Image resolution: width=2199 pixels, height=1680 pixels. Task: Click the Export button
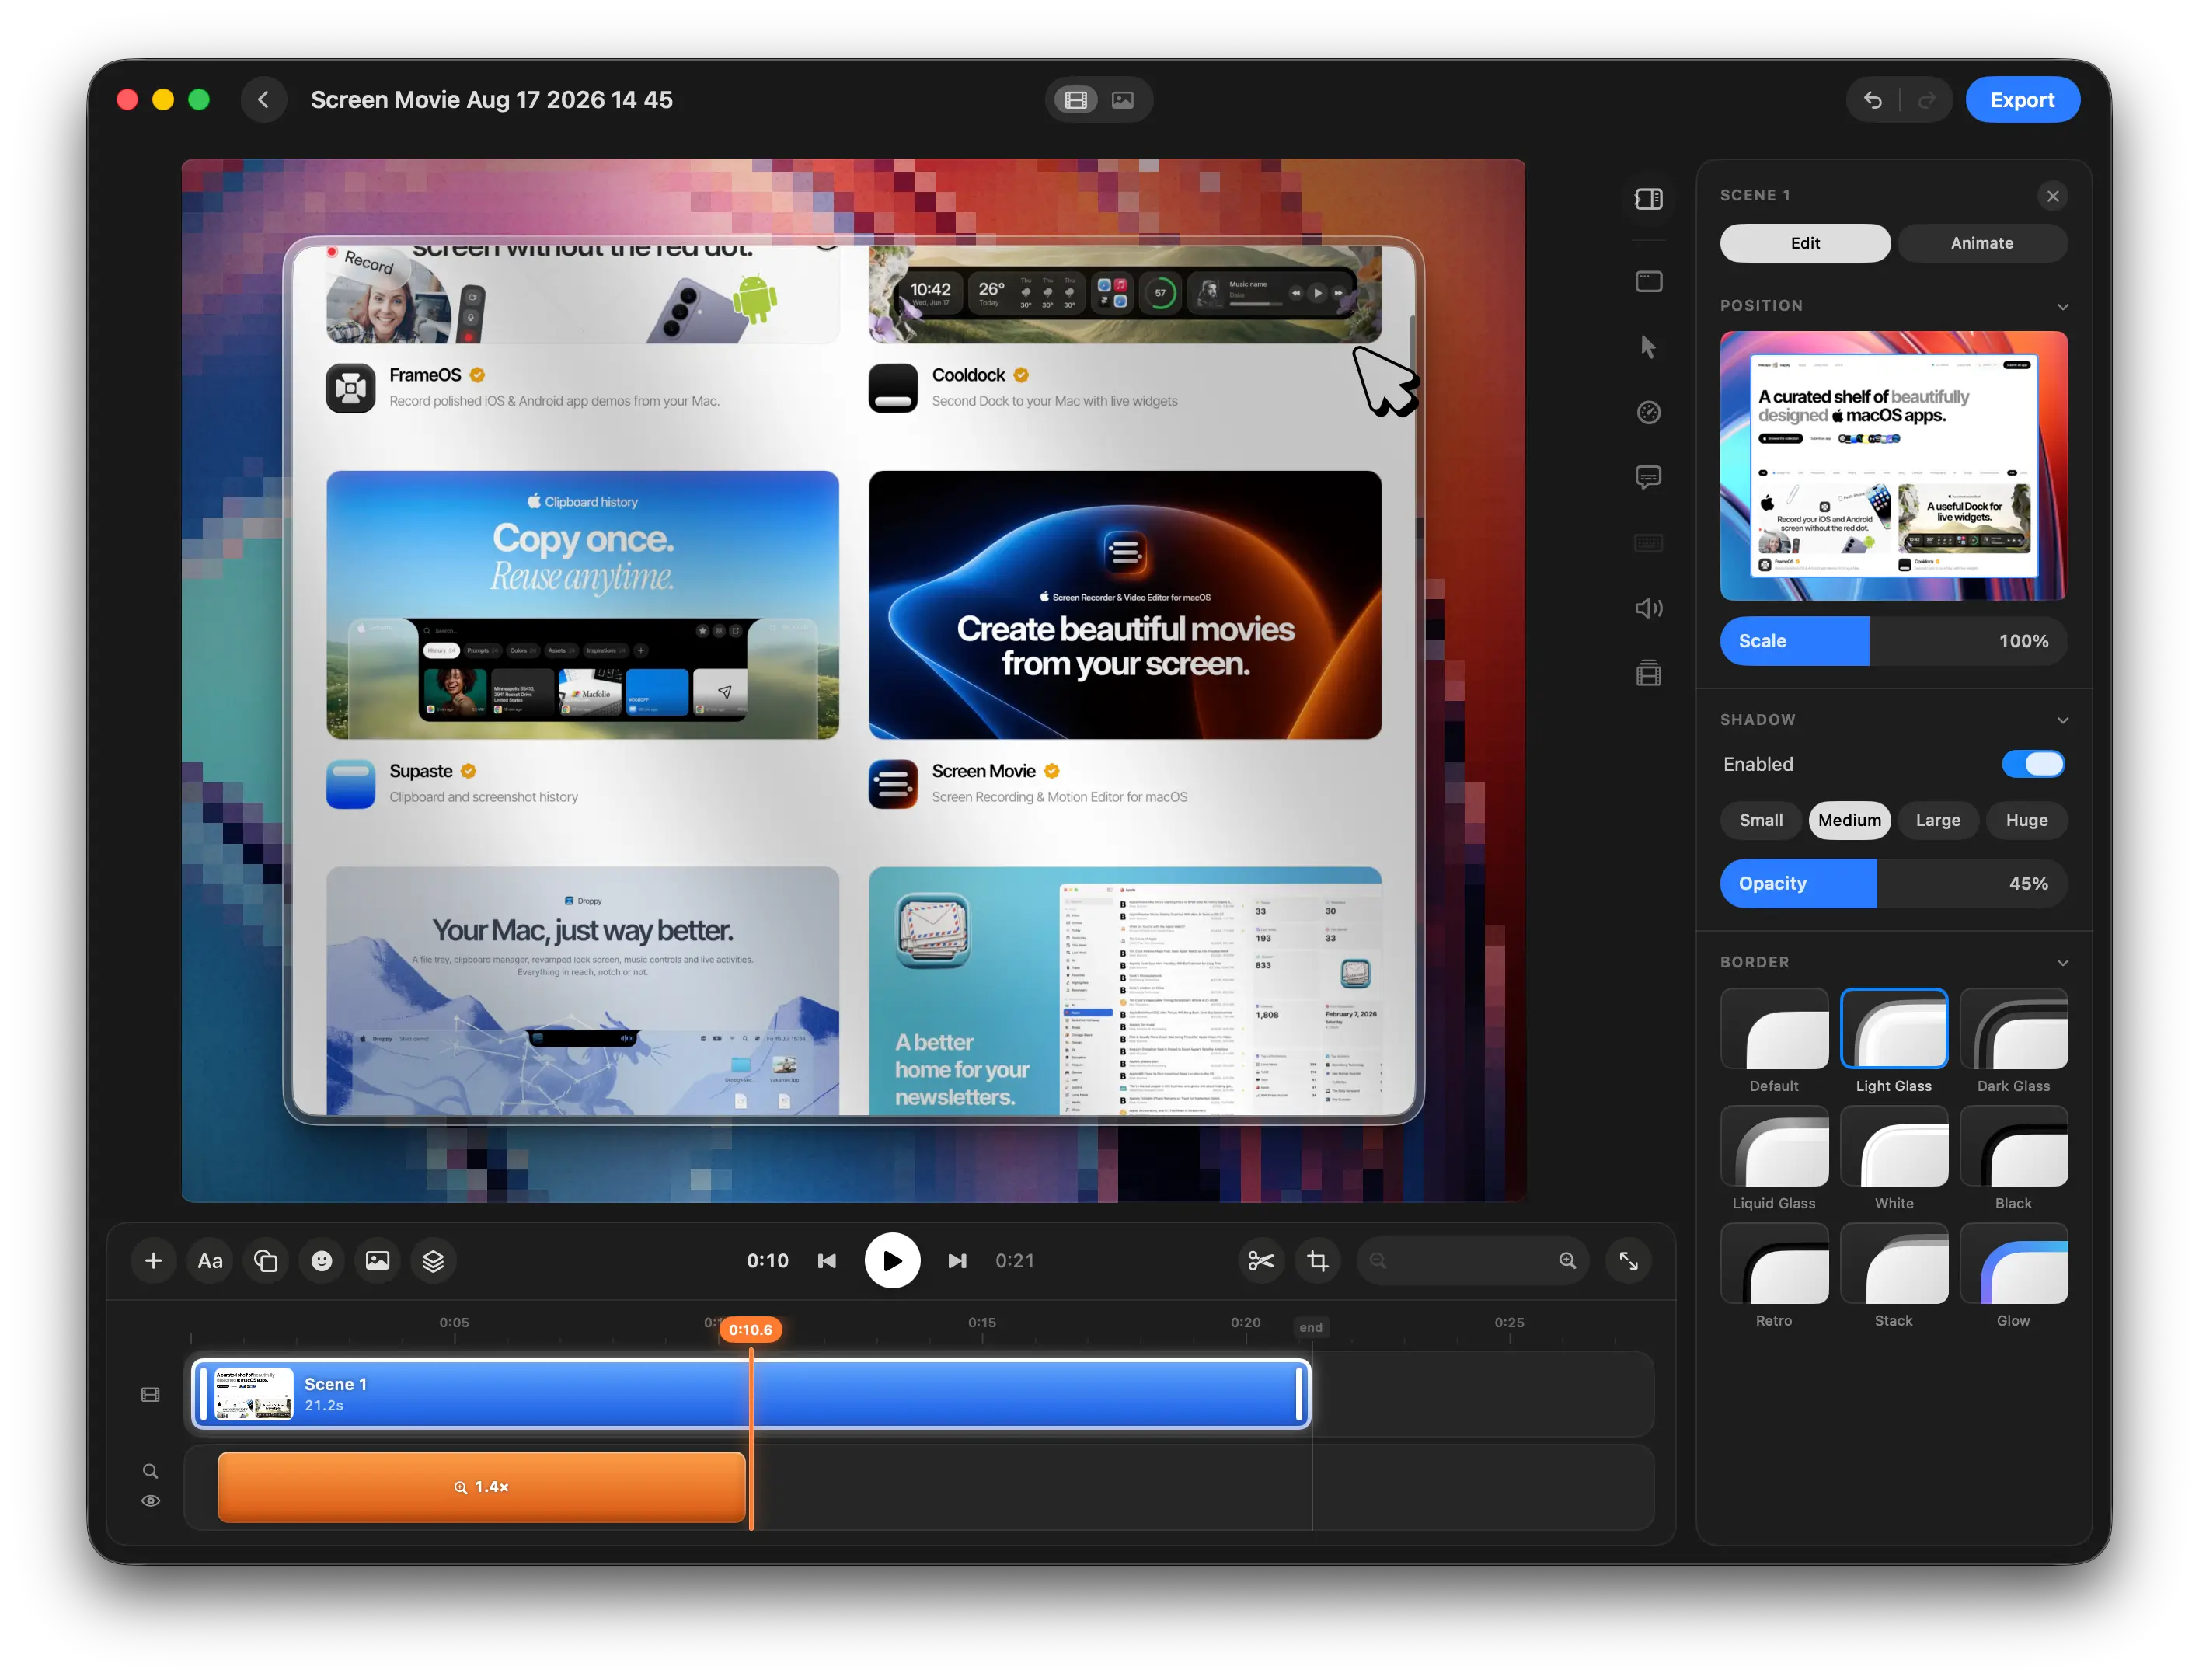tap(2022, 100)
